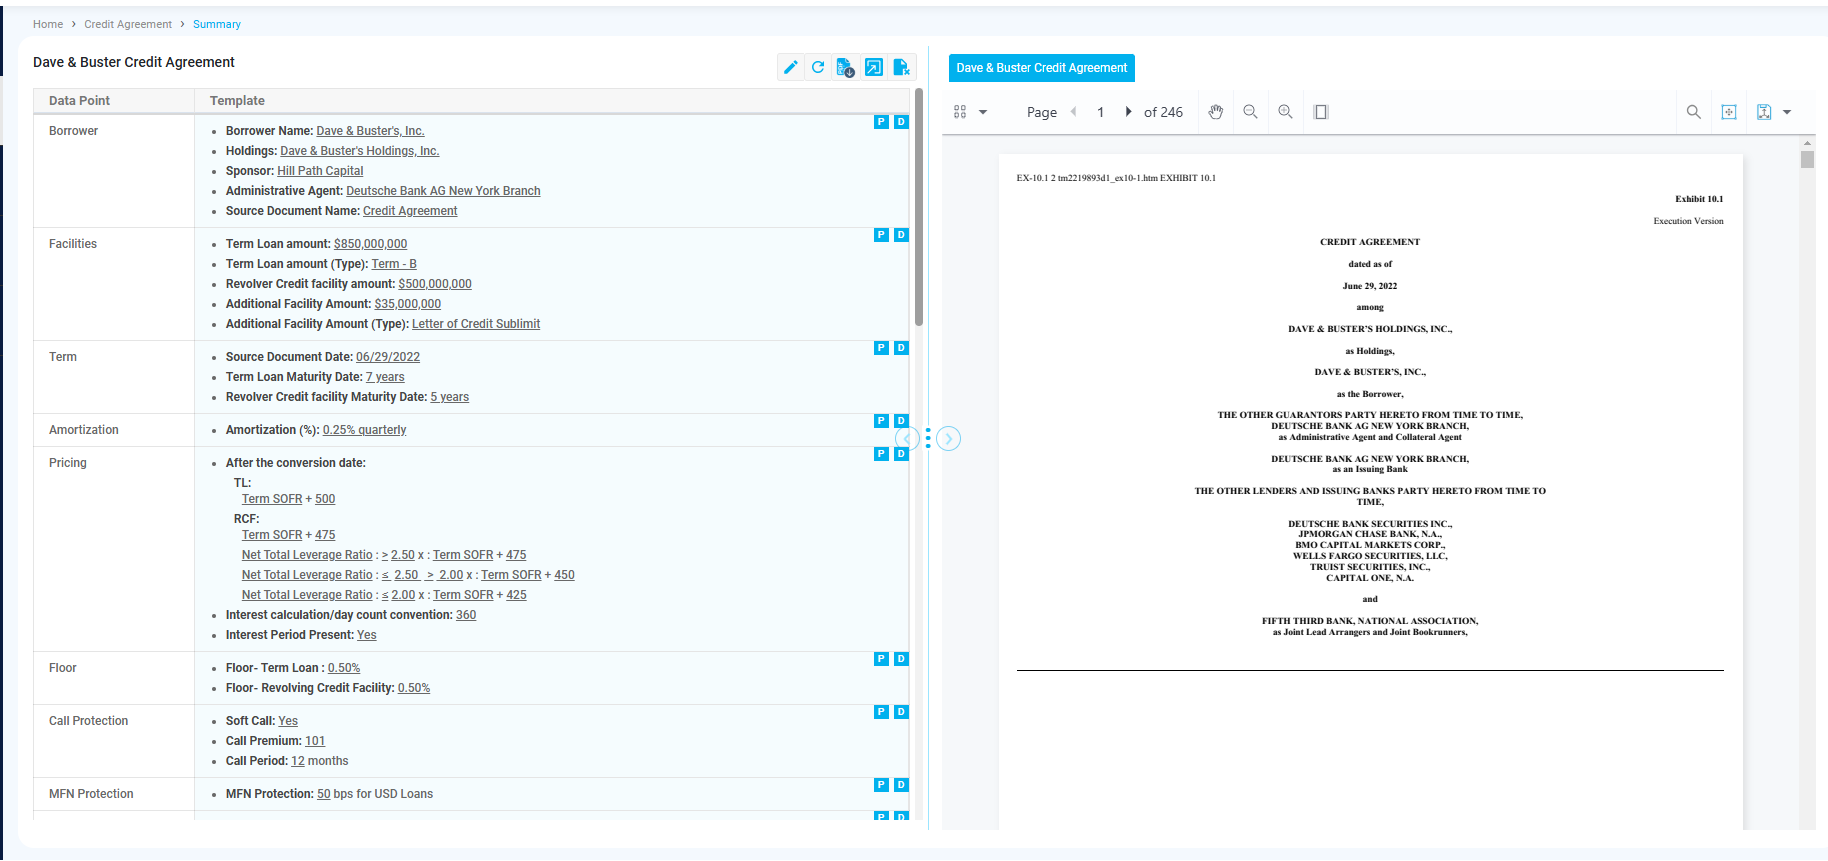Click Summary breadcrumb
Viewport: 1828px width, 861px height.
(217, 24)
